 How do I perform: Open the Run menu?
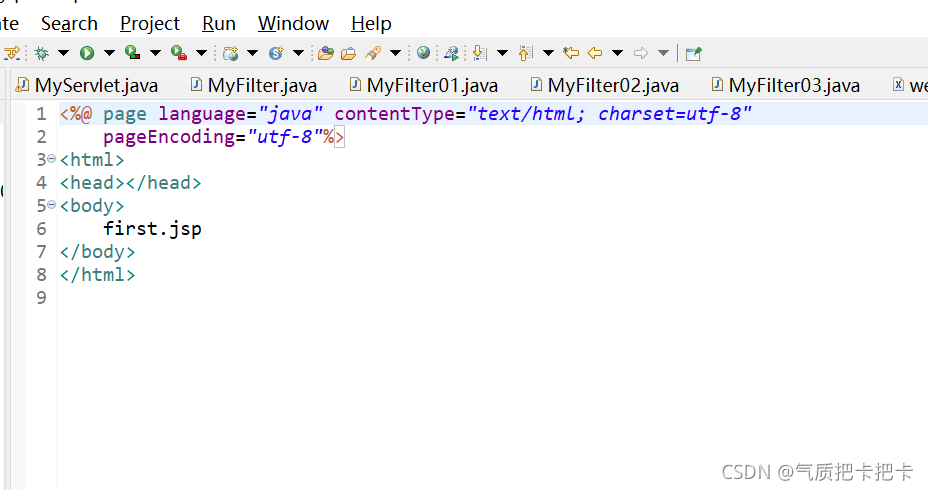(219, 24)
